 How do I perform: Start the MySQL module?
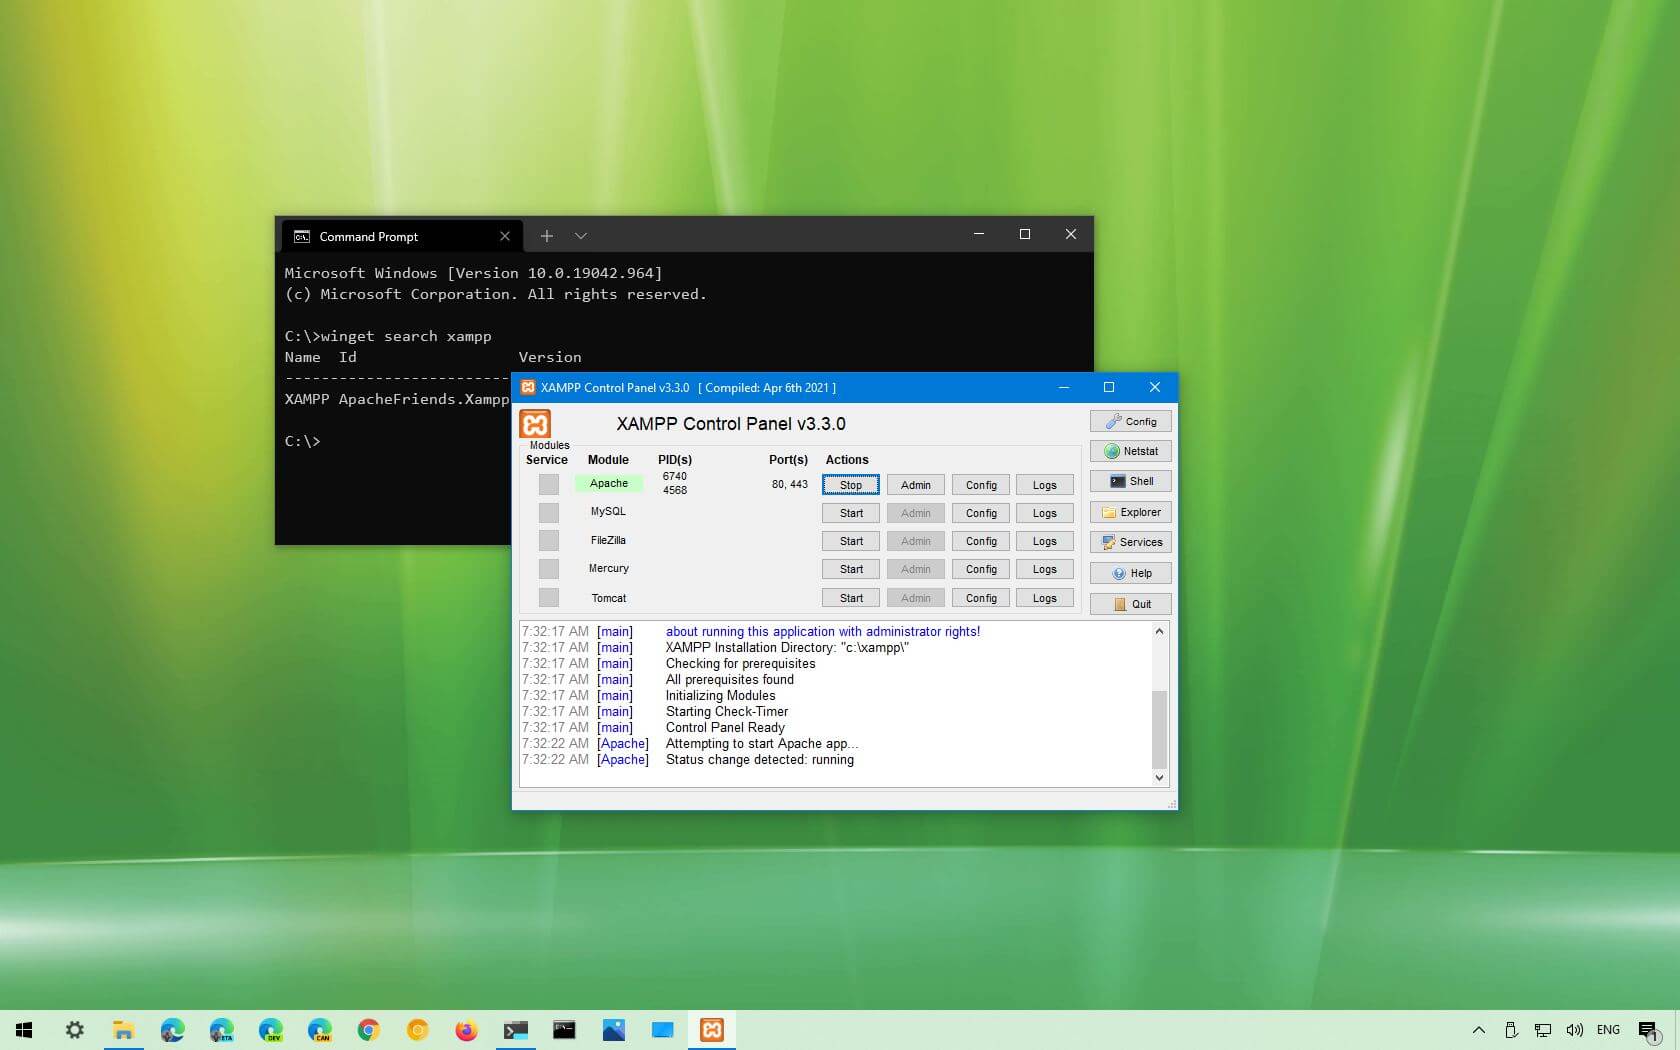[x=849, y=512]
